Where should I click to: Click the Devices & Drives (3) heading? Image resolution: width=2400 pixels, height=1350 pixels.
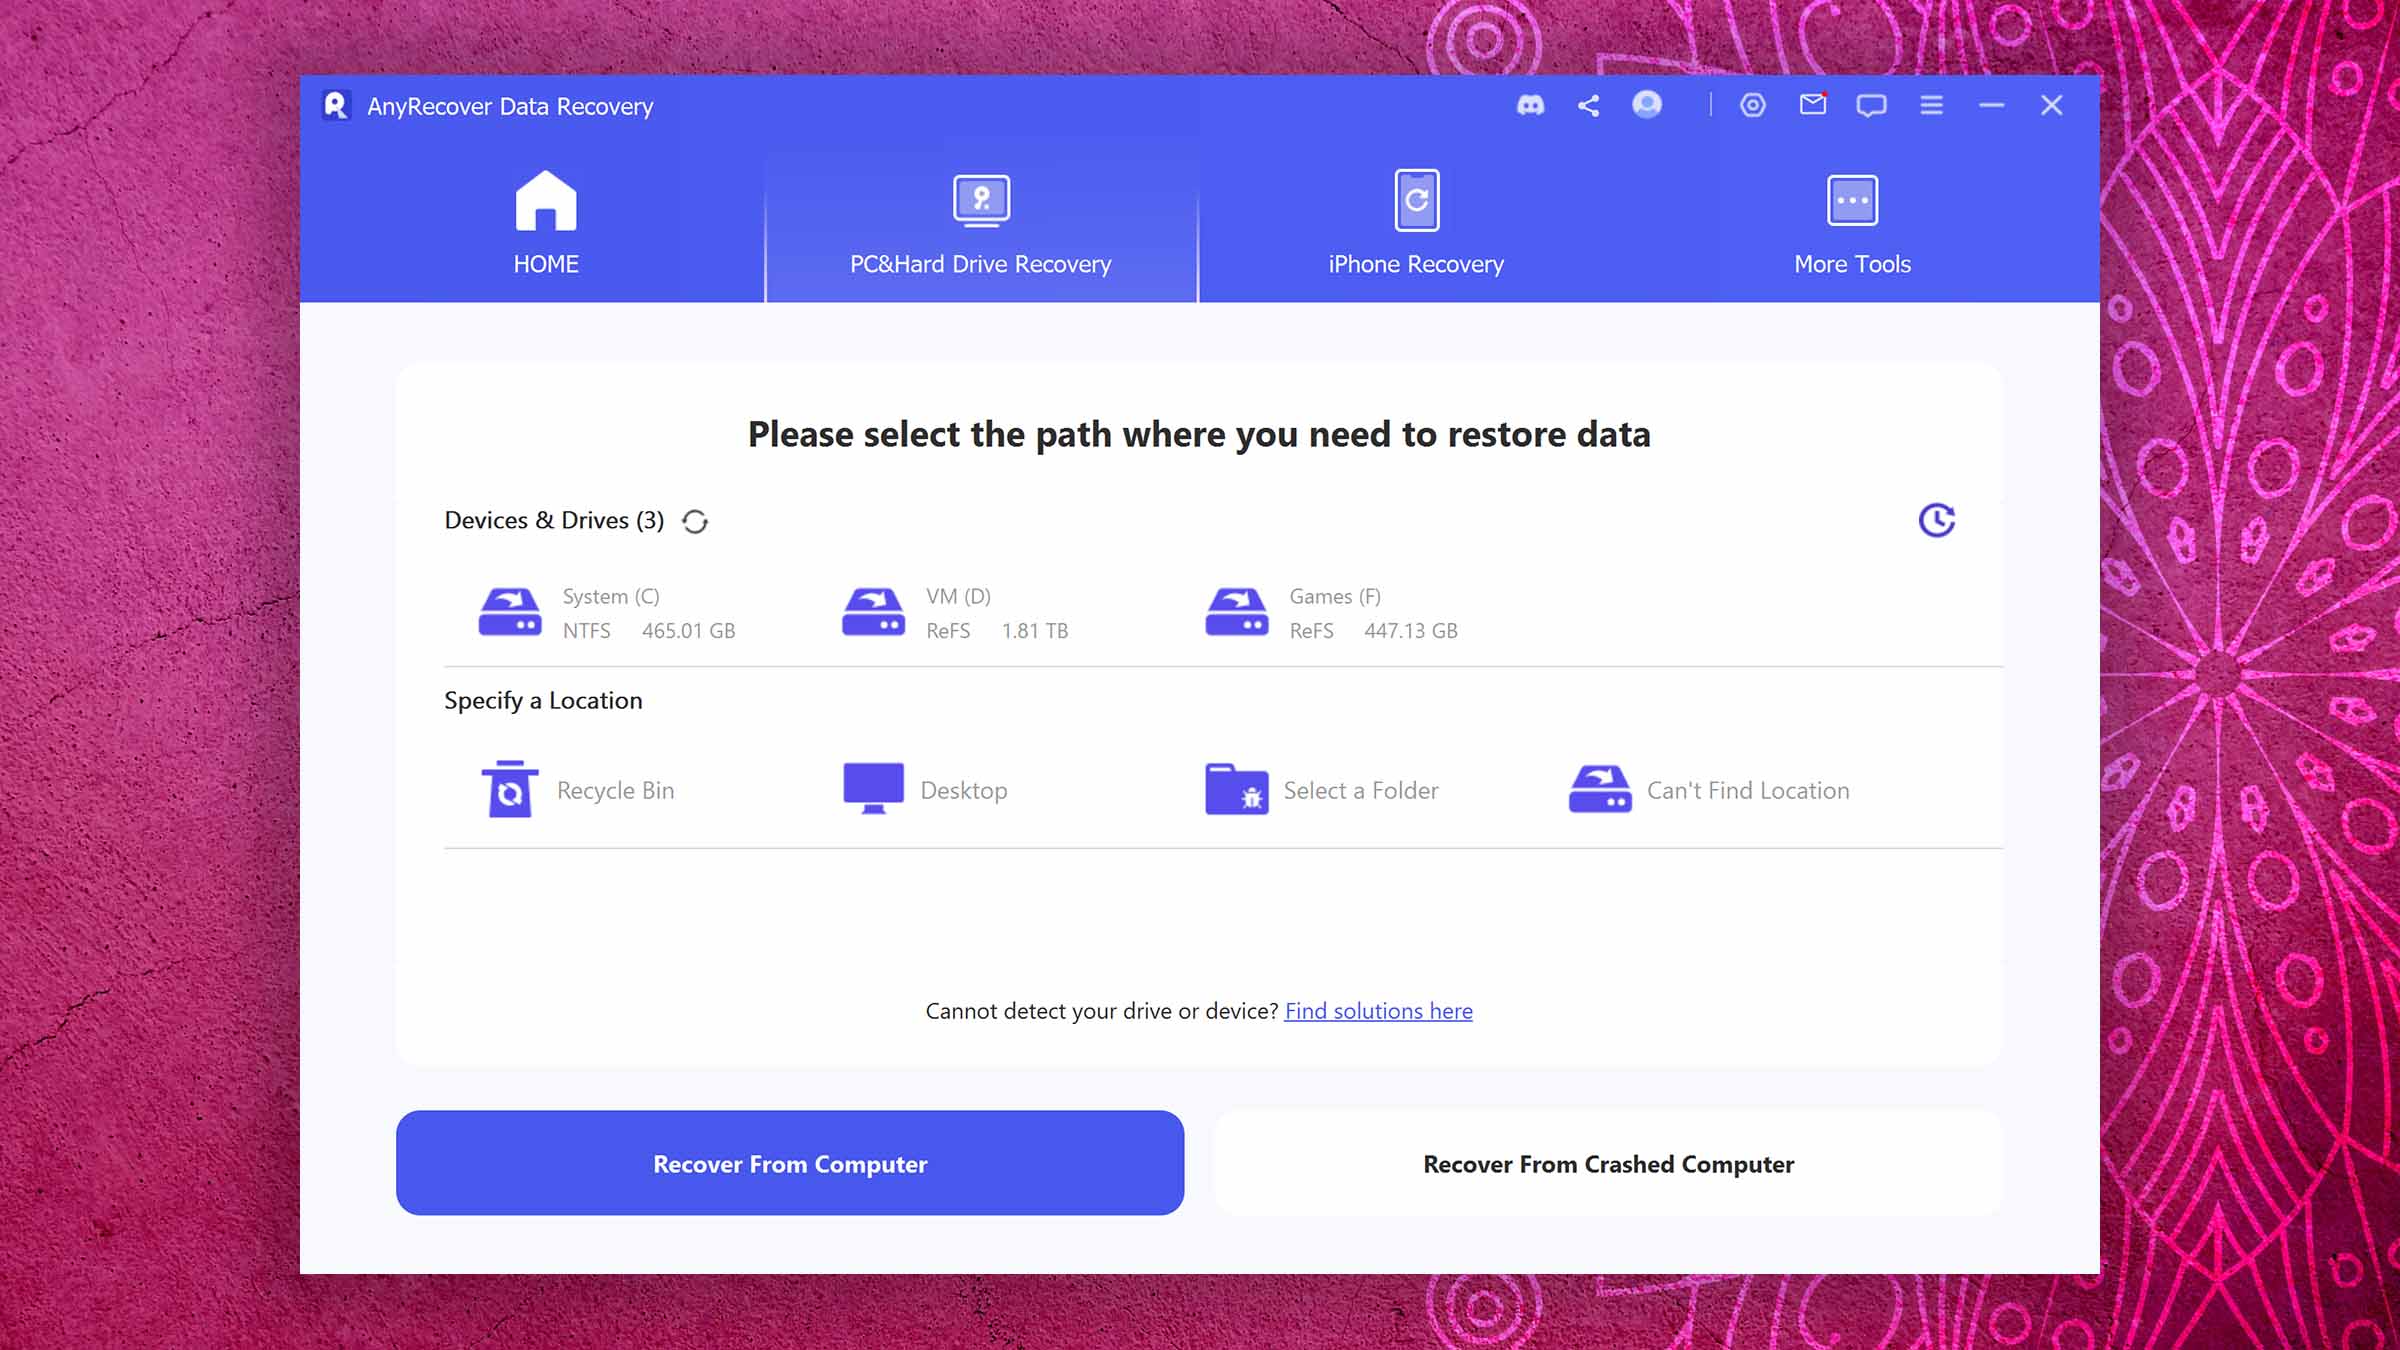click(x=554, y=520)
